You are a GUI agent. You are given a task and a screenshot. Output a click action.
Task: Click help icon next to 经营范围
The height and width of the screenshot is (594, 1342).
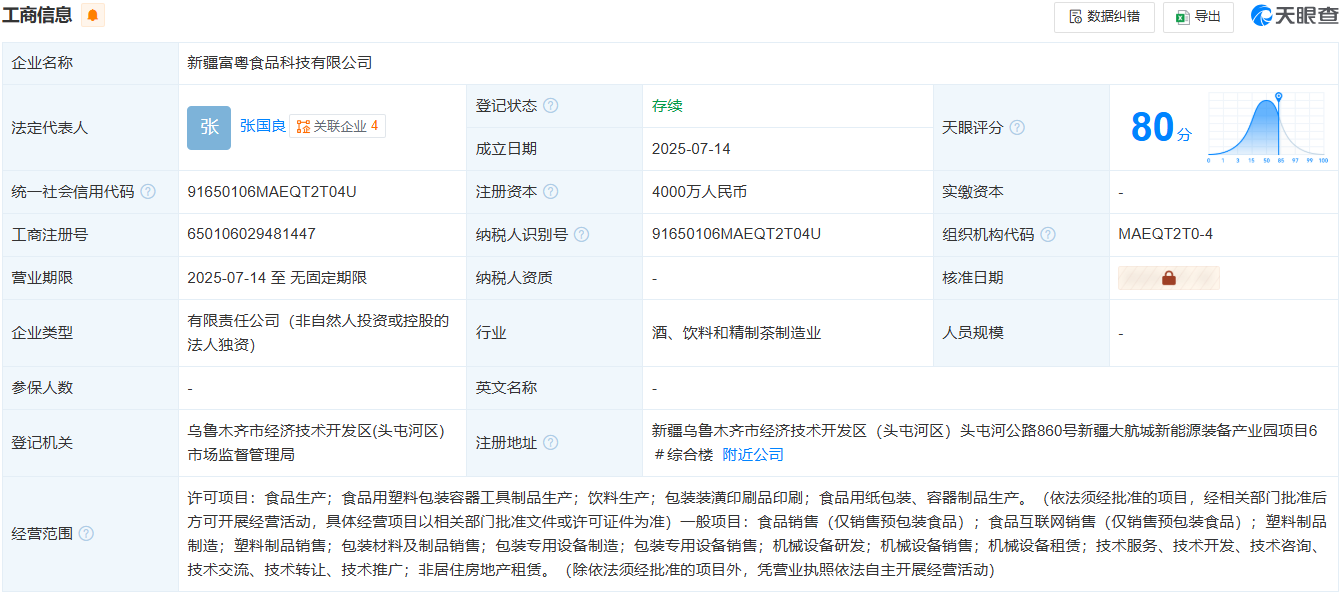click(86, 534)
